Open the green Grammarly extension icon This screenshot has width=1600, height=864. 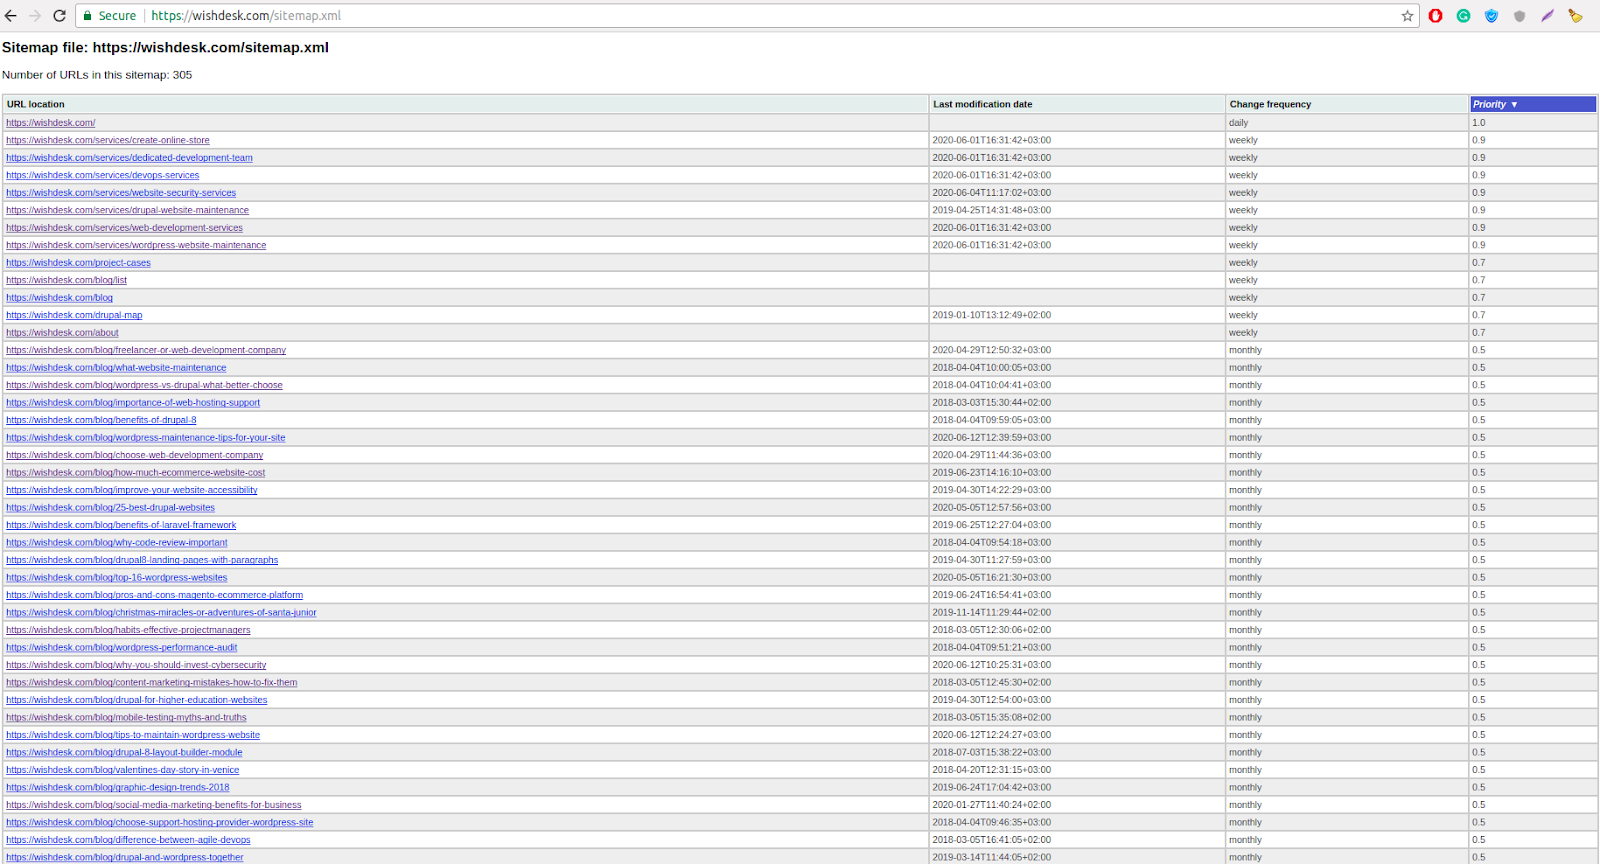pos(1463,16)
